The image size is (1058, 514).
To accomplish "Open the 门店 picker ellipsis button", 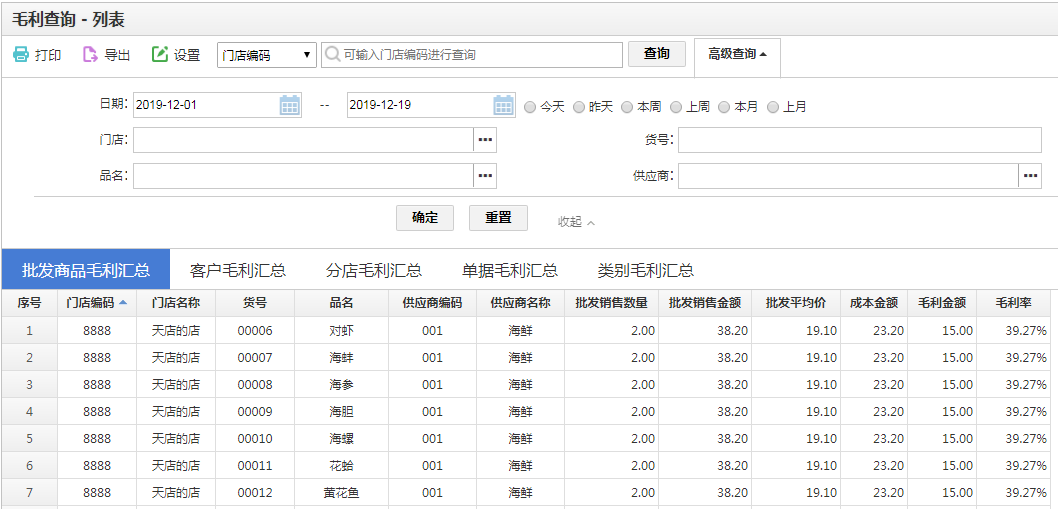I will (x=485, y=140).
